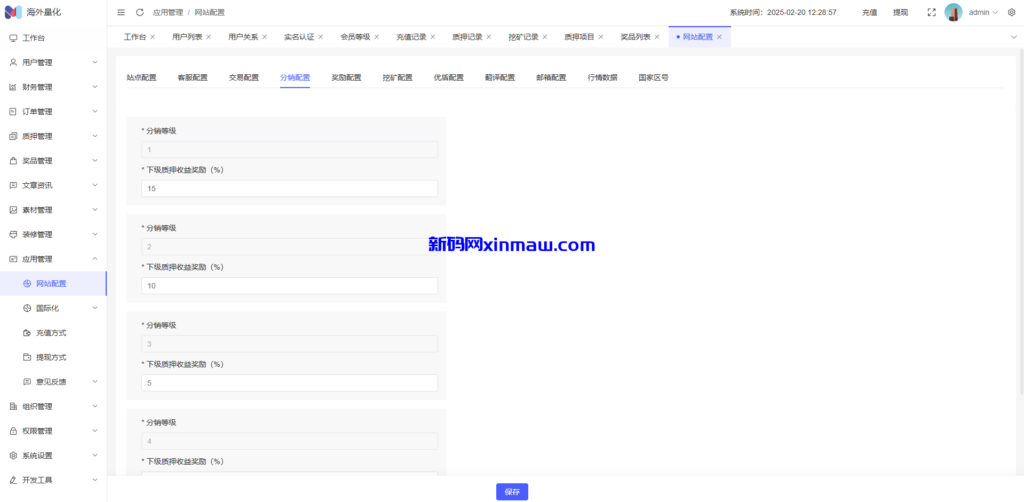
Task: Open the 行情数据 settings tab
Action: (602, 78)
